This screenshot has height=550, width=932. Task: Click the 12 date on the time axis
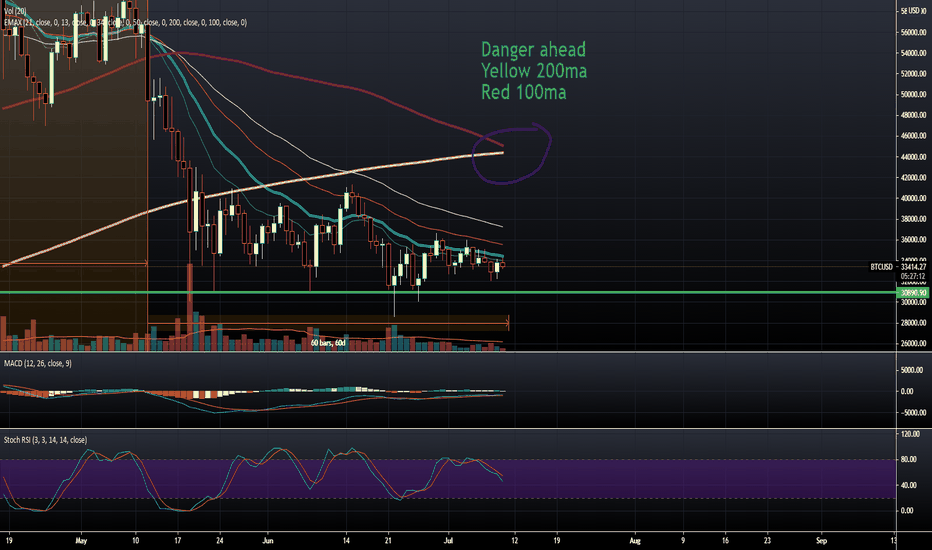click(514, 540)
